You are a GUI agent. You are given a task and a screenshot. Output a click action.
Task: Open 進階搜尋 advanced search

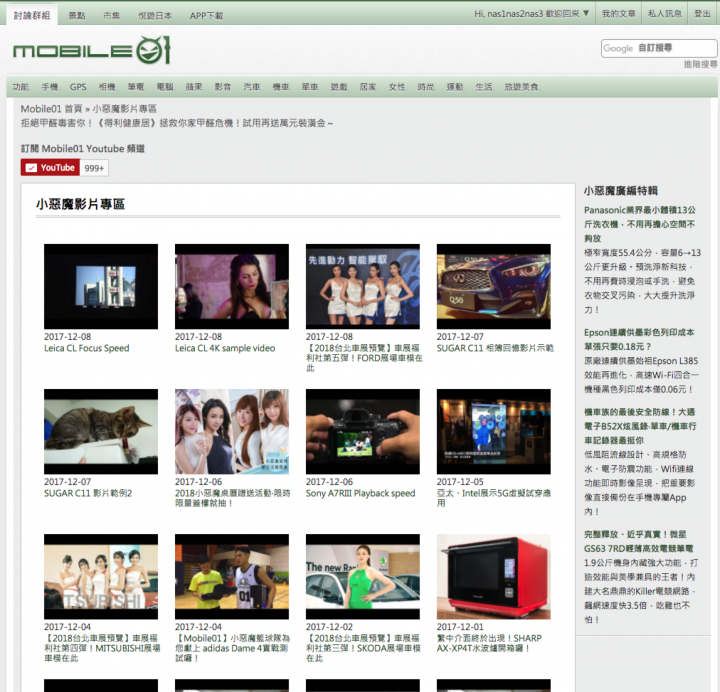click(700, 64)
